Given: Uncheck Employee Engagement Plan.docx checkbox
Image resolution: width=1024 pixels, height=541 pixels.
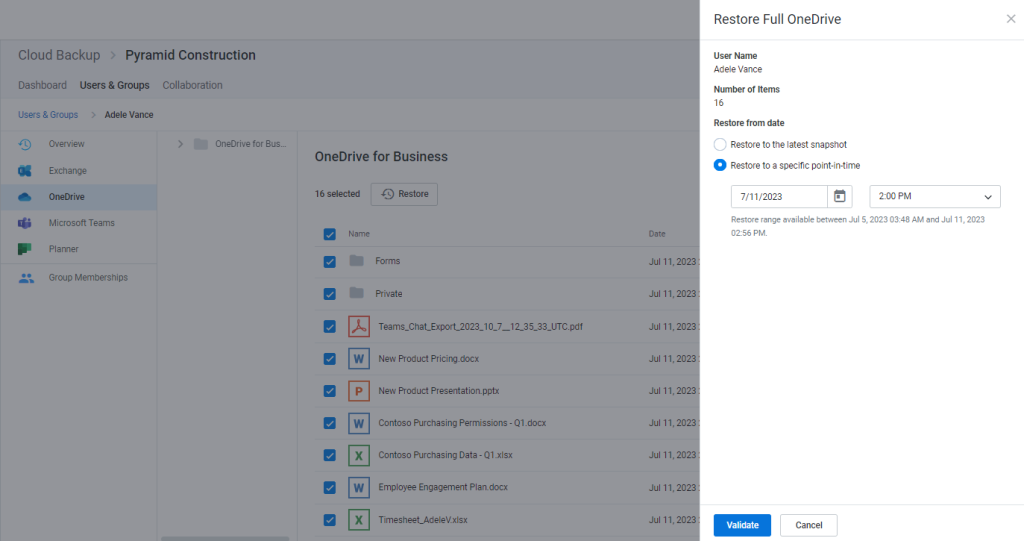Looking at the screenshot, I should pyautogui.click(x=330, y=487).
